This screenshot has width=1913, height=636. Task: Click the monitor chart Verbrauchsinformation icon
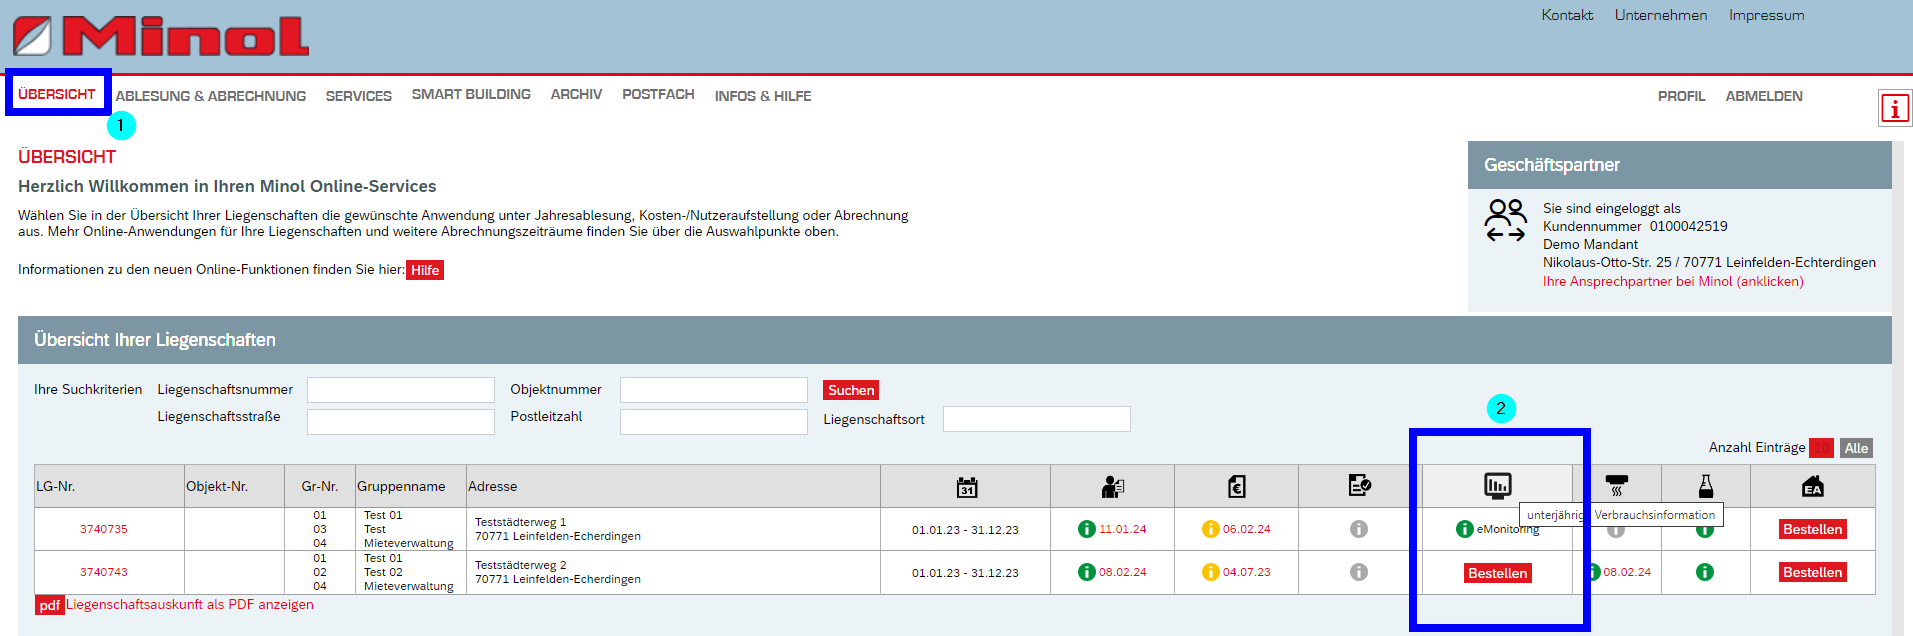pyautogui.click(x=1497, y=486)
